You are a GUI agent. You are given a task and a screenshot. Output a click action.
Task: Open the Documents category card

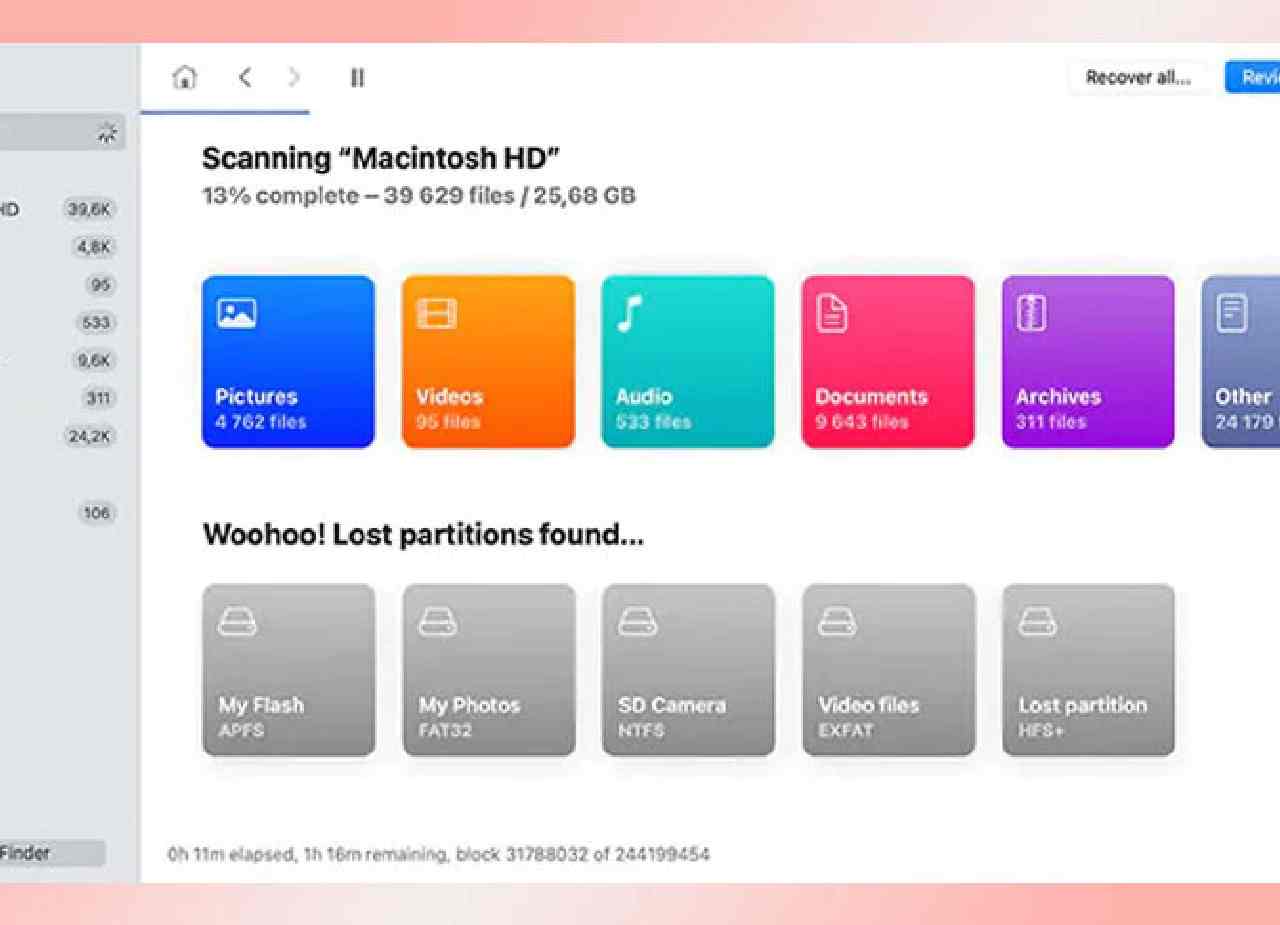(888, 361)
